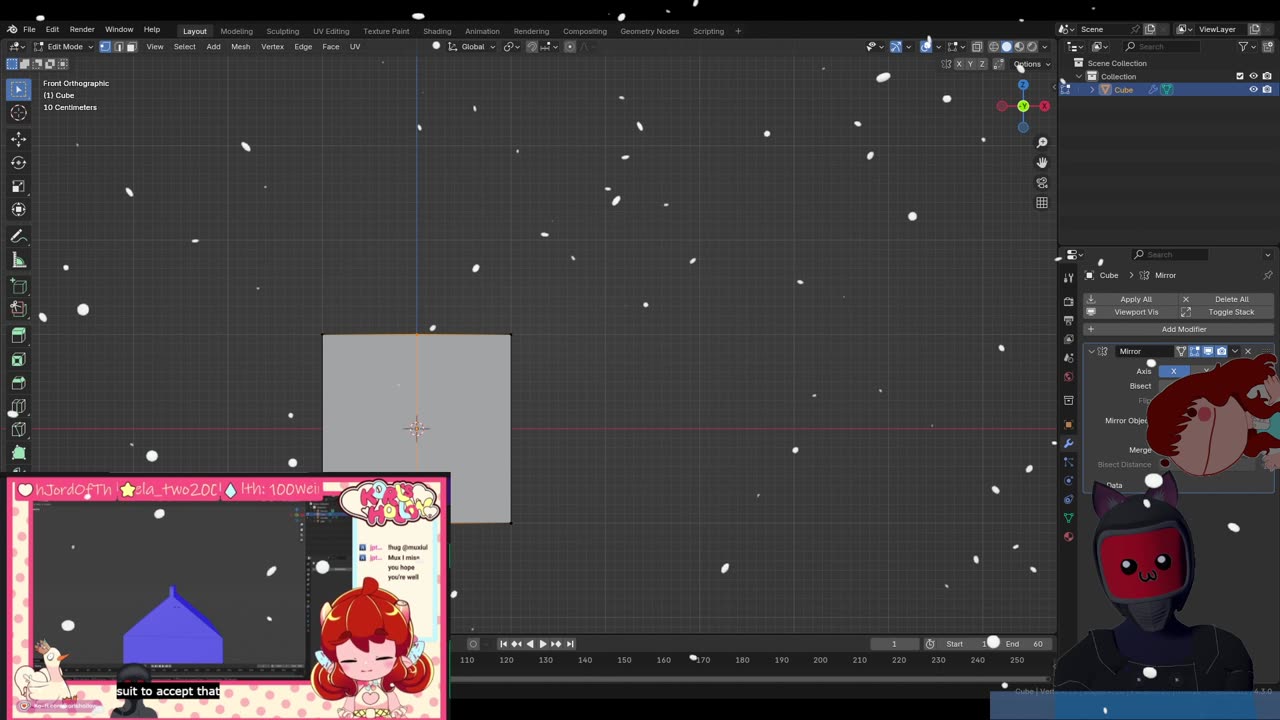Collapse Collection in the outliner
The width and height of the screenshot is (1280, 720).
point(1079,76)
